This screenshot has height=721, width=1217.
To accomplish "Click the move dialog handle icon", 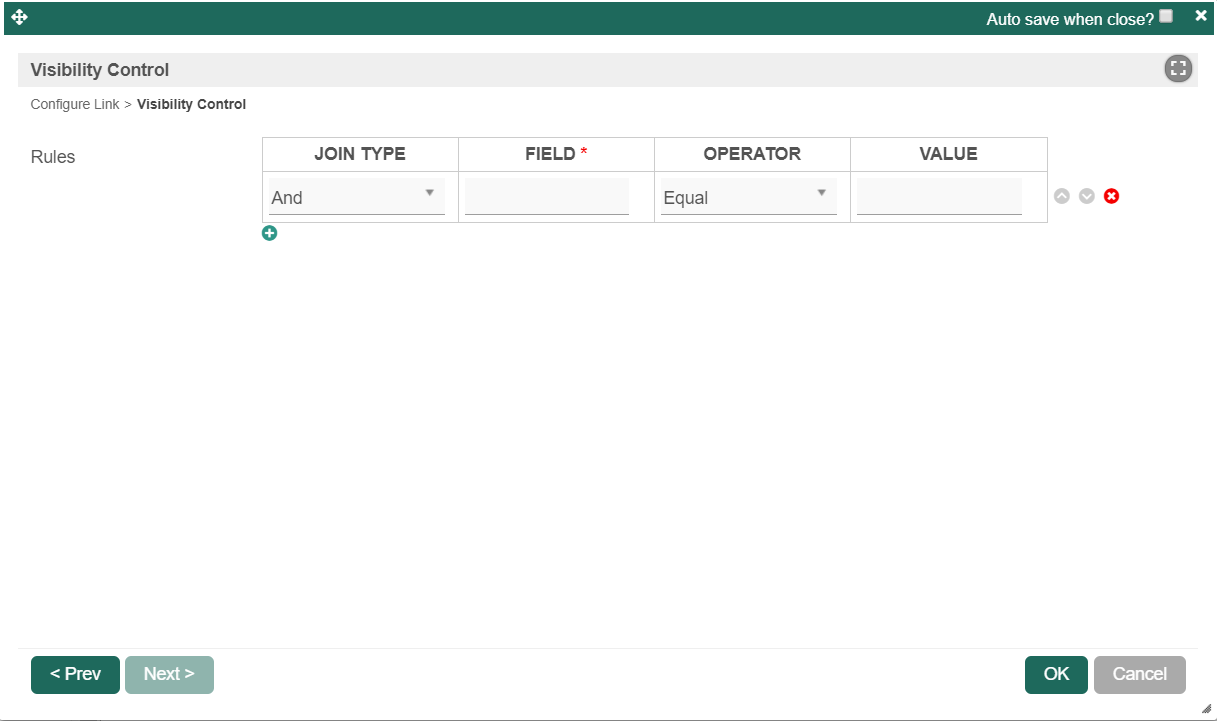I will (19, 17).
